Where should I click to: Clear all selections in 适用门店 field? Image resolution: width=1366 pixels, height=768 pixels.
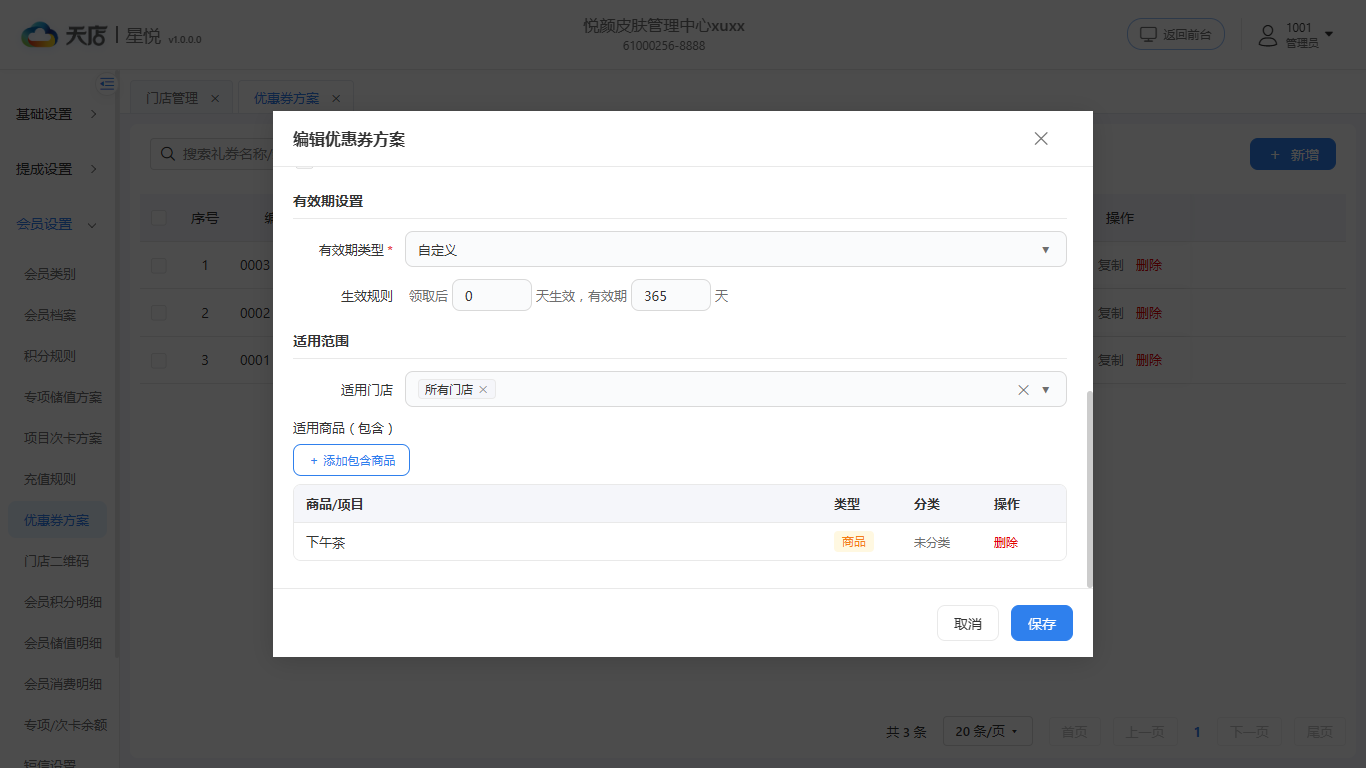1023,390
